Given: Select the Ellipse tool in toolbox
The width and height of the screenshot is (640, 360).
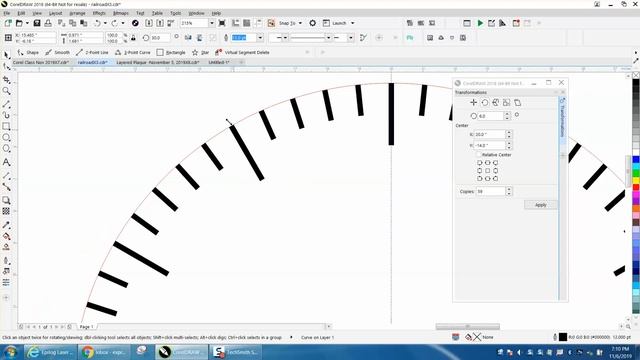Looking at the screenshot, I should (6, 138).
